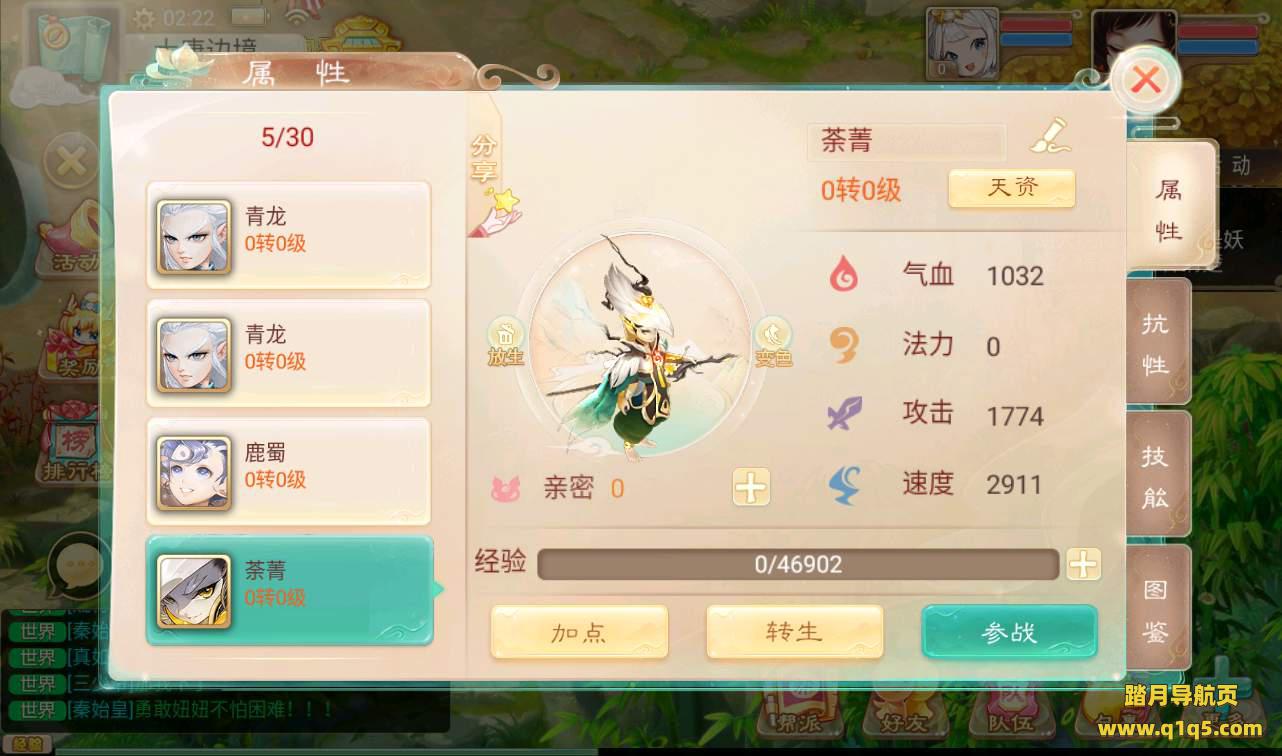Screen dimensions: 1282x756
Task: Click the 经验 experience progress bar
Action: 797,564
